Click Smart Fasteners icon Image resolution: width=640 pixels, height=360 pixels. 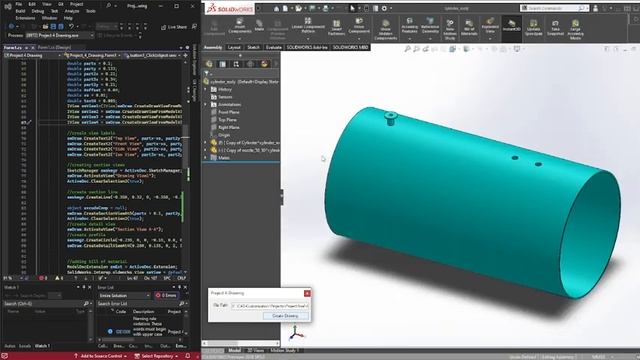(x=336, y=28)
